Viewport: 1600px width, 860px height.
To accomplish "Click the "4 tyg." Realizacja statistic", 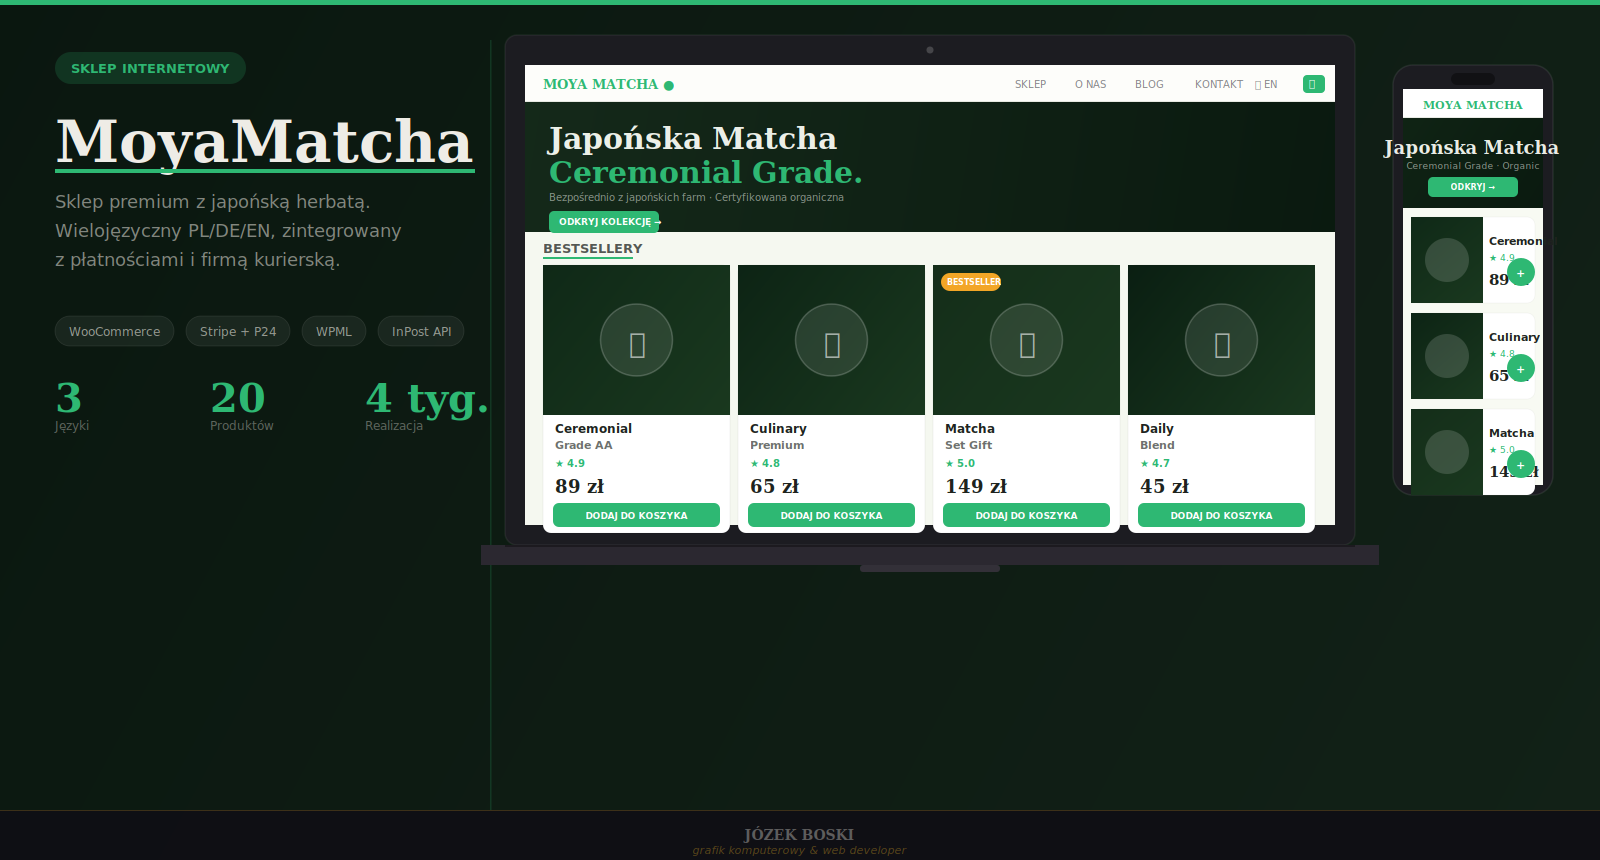I will (x=427, y=405).
